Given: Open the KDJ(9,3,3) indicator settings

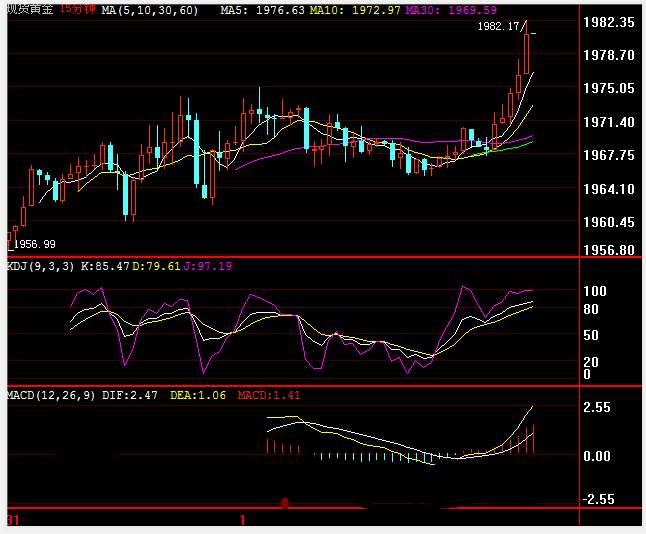Looking at the screenshot, I should [x=42, y=266].
